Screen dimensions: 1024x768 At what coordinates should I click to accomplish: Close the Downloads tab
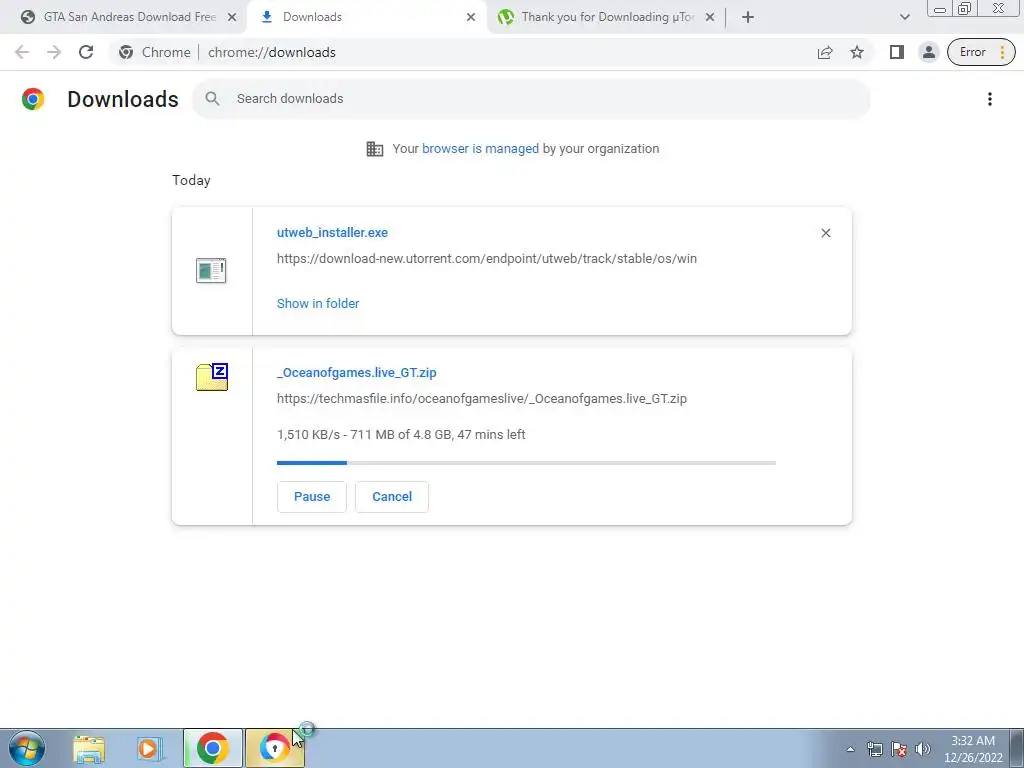click(471, 18)
